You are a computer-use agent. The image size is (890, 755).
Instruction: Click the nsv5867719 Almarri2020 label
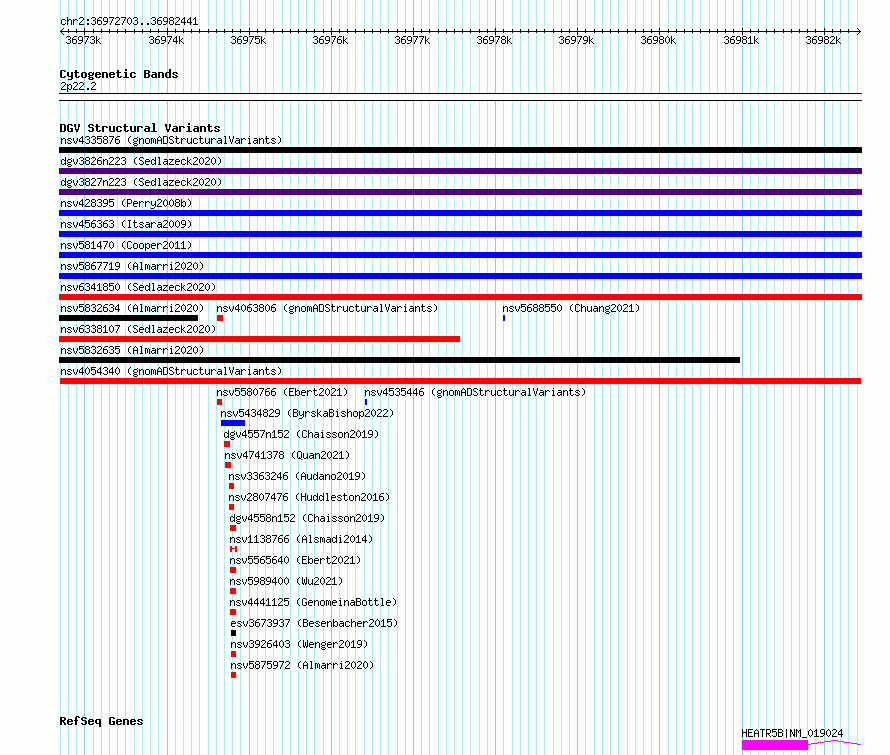coord(132,266)
